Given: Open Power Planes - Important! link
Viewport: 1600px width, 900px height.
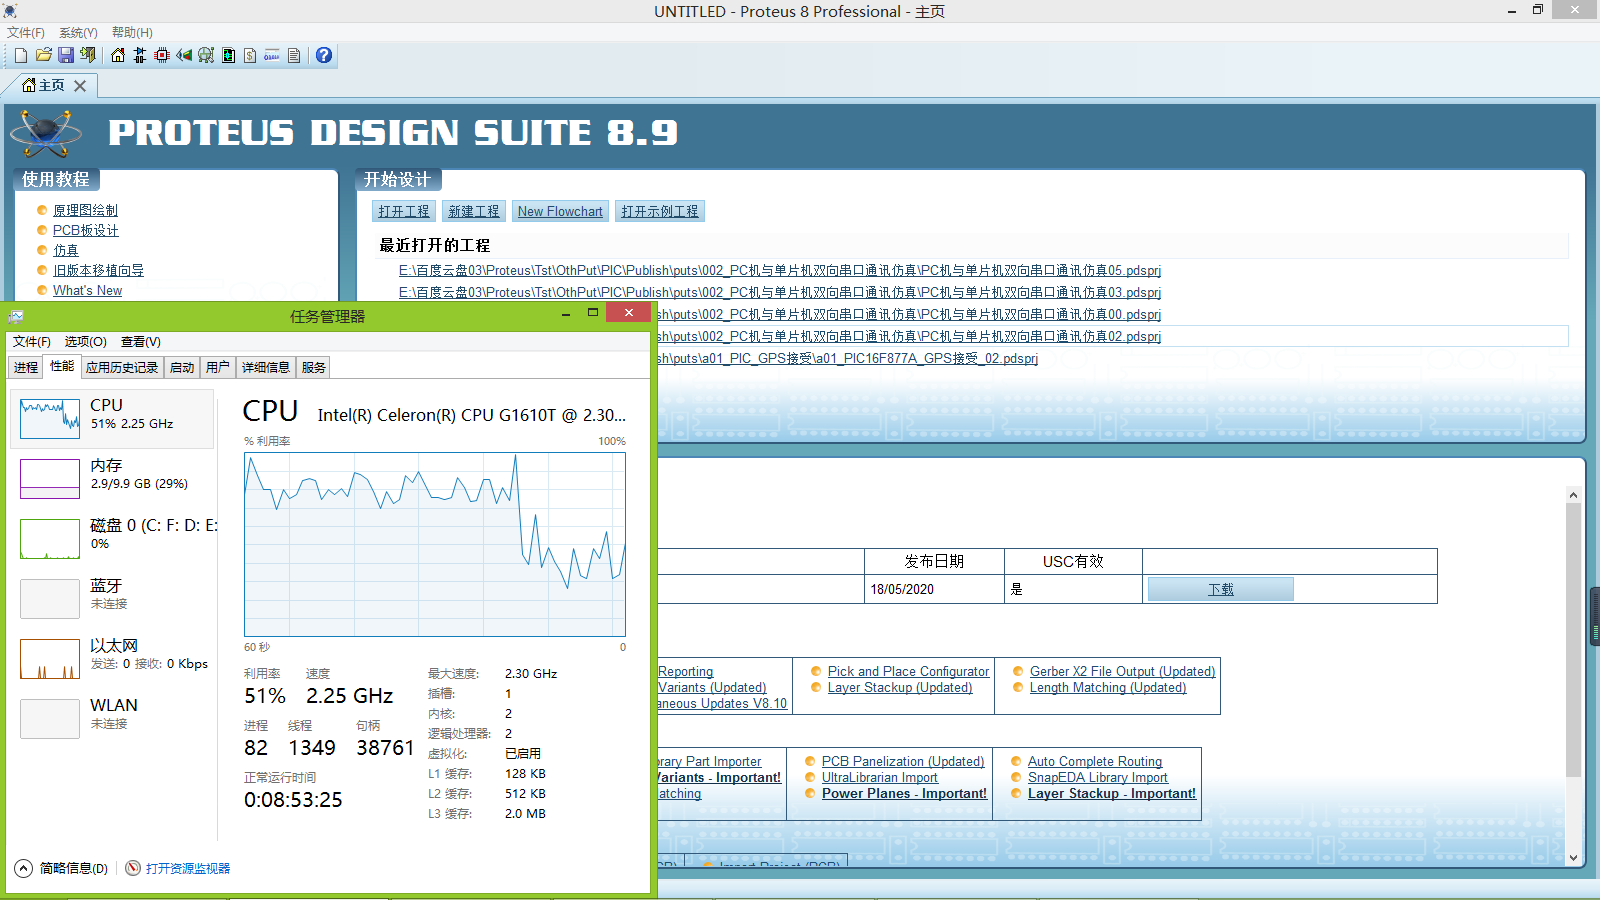Looking at the screenshot, I should click(904, 793).
